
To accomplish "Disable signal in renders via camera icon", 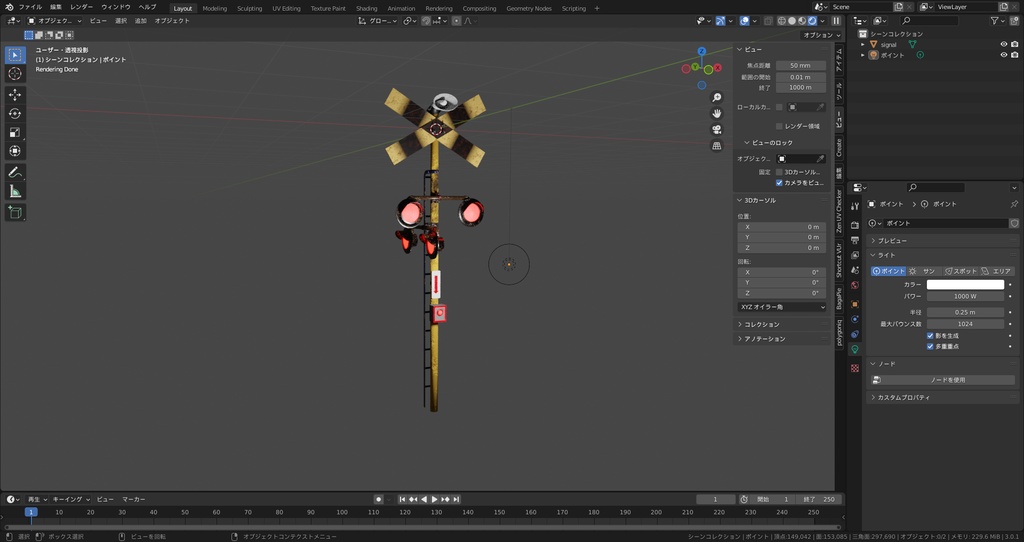I will [1014, 44].
